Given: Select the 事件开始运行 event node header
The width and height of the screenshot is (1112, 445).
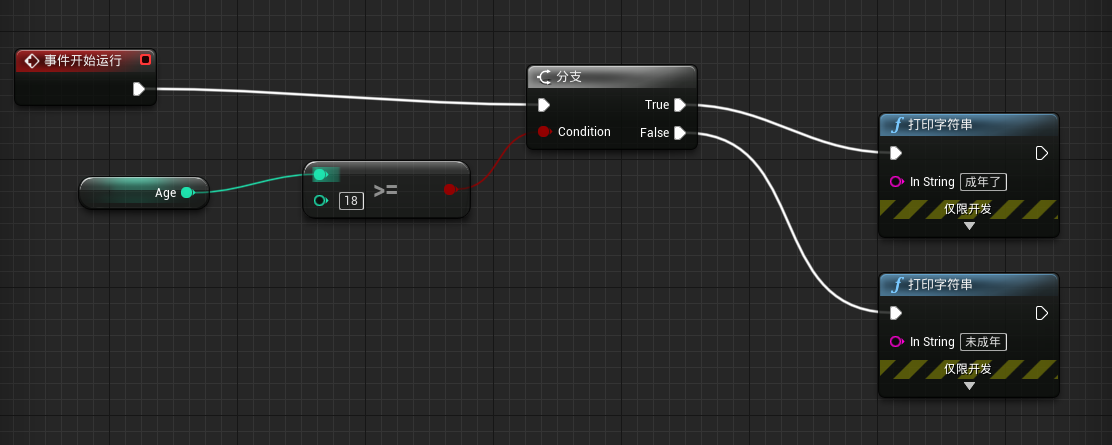Looking at the screenshot, I should pyautogui.click(x=85, y=60).
